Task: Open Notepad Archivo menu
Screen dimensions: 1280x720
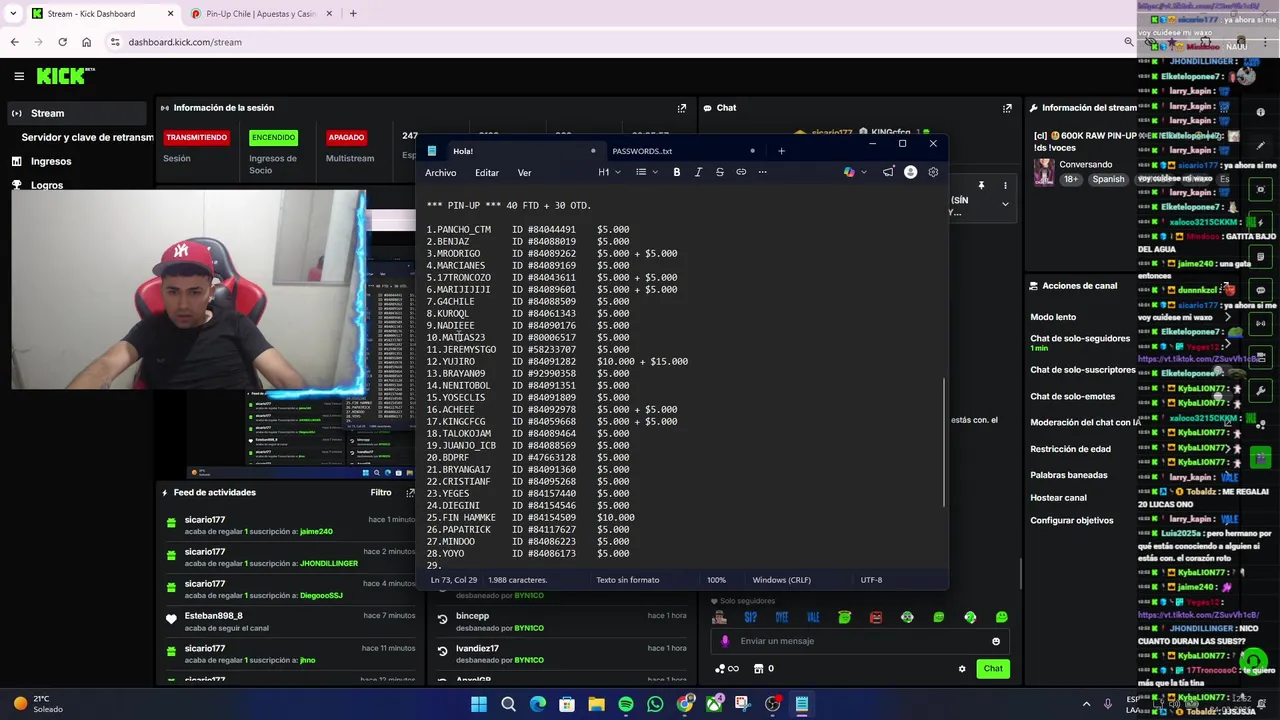Action: (x=440, y=173)
